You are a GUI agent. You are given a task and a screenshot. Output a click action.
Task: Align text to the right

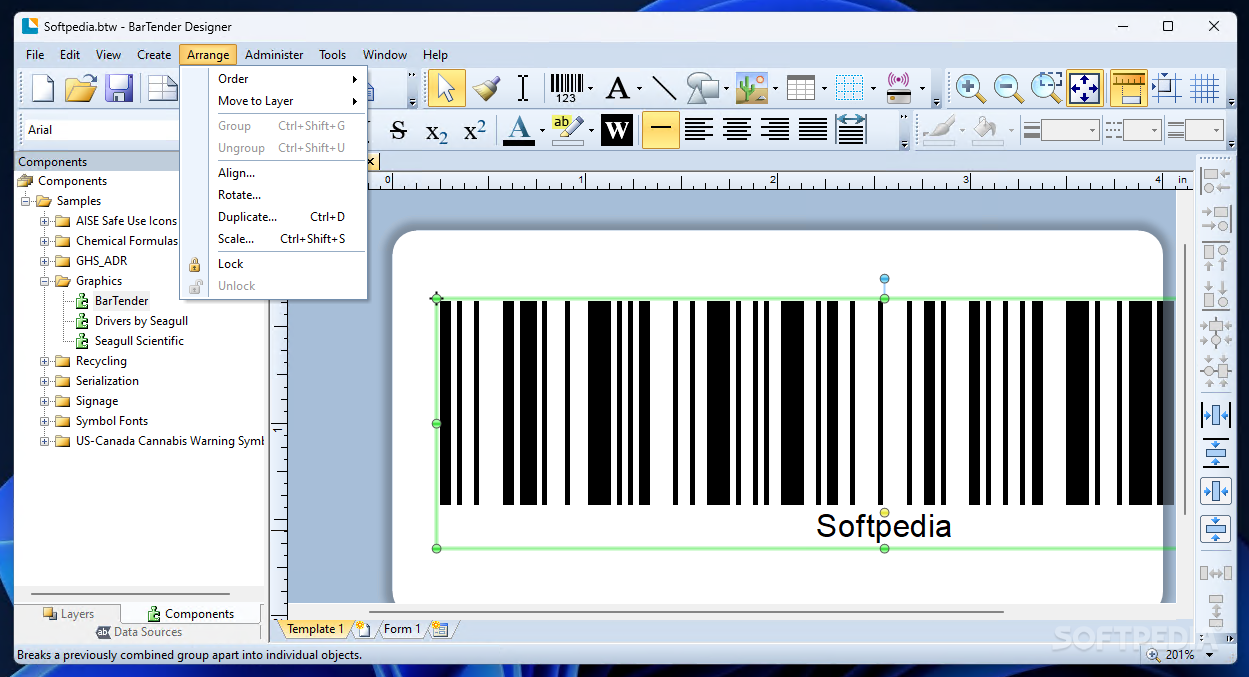[775, 130]
